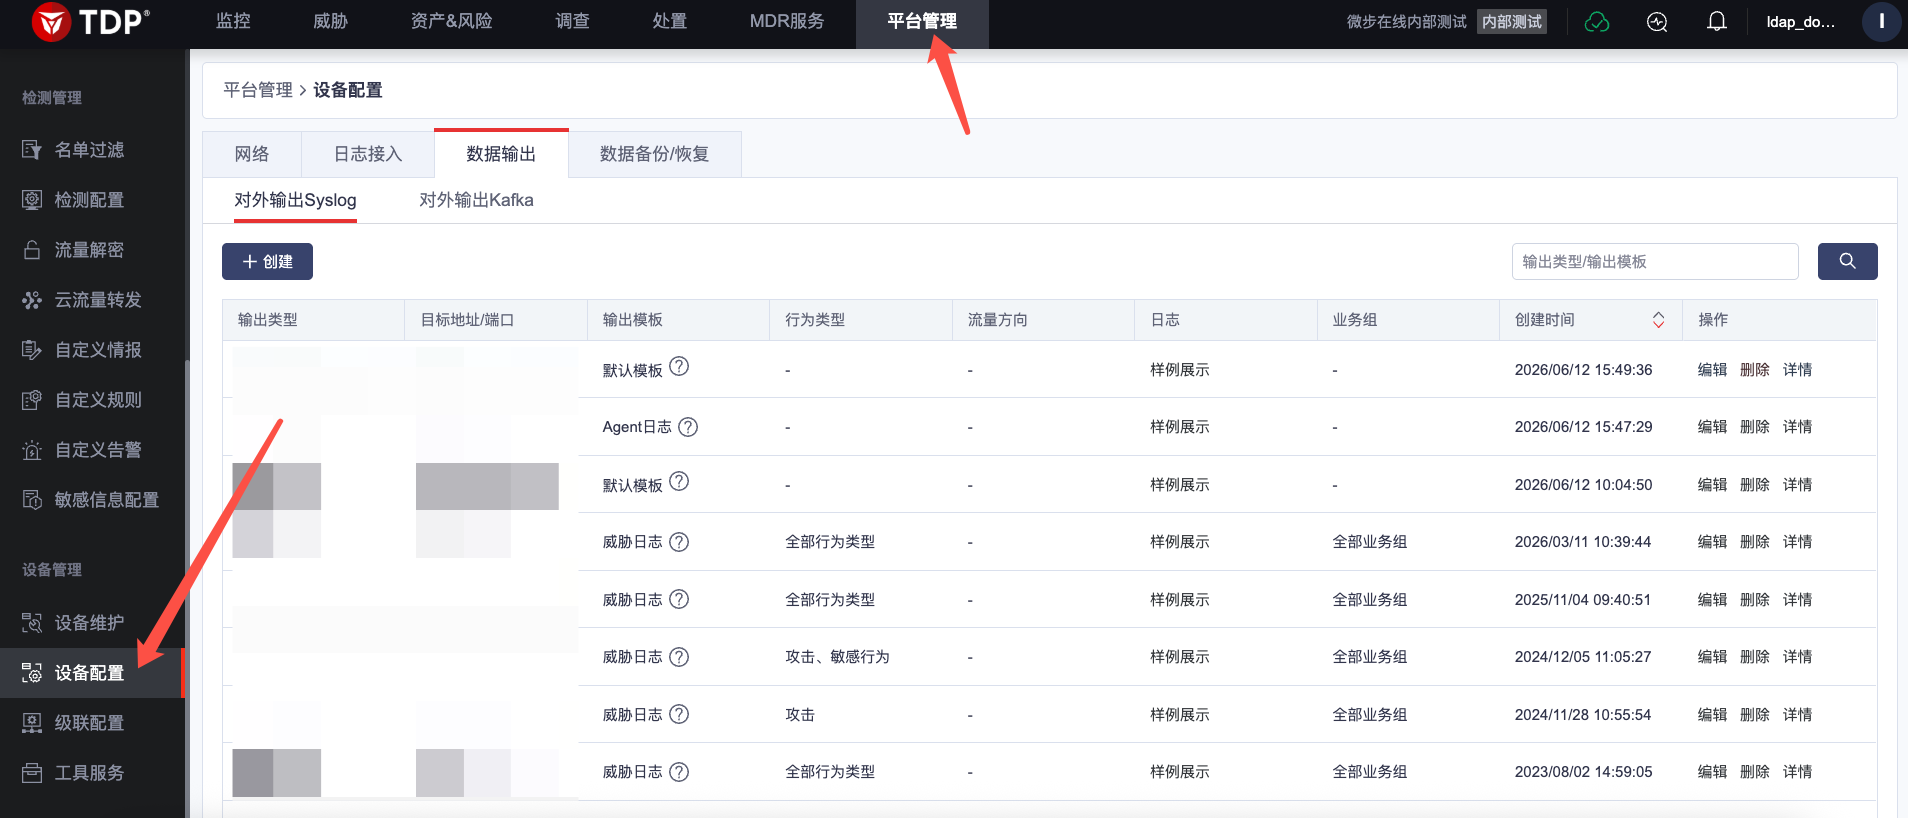Open 云流量转发 in the sidebar

click(97, 300)
